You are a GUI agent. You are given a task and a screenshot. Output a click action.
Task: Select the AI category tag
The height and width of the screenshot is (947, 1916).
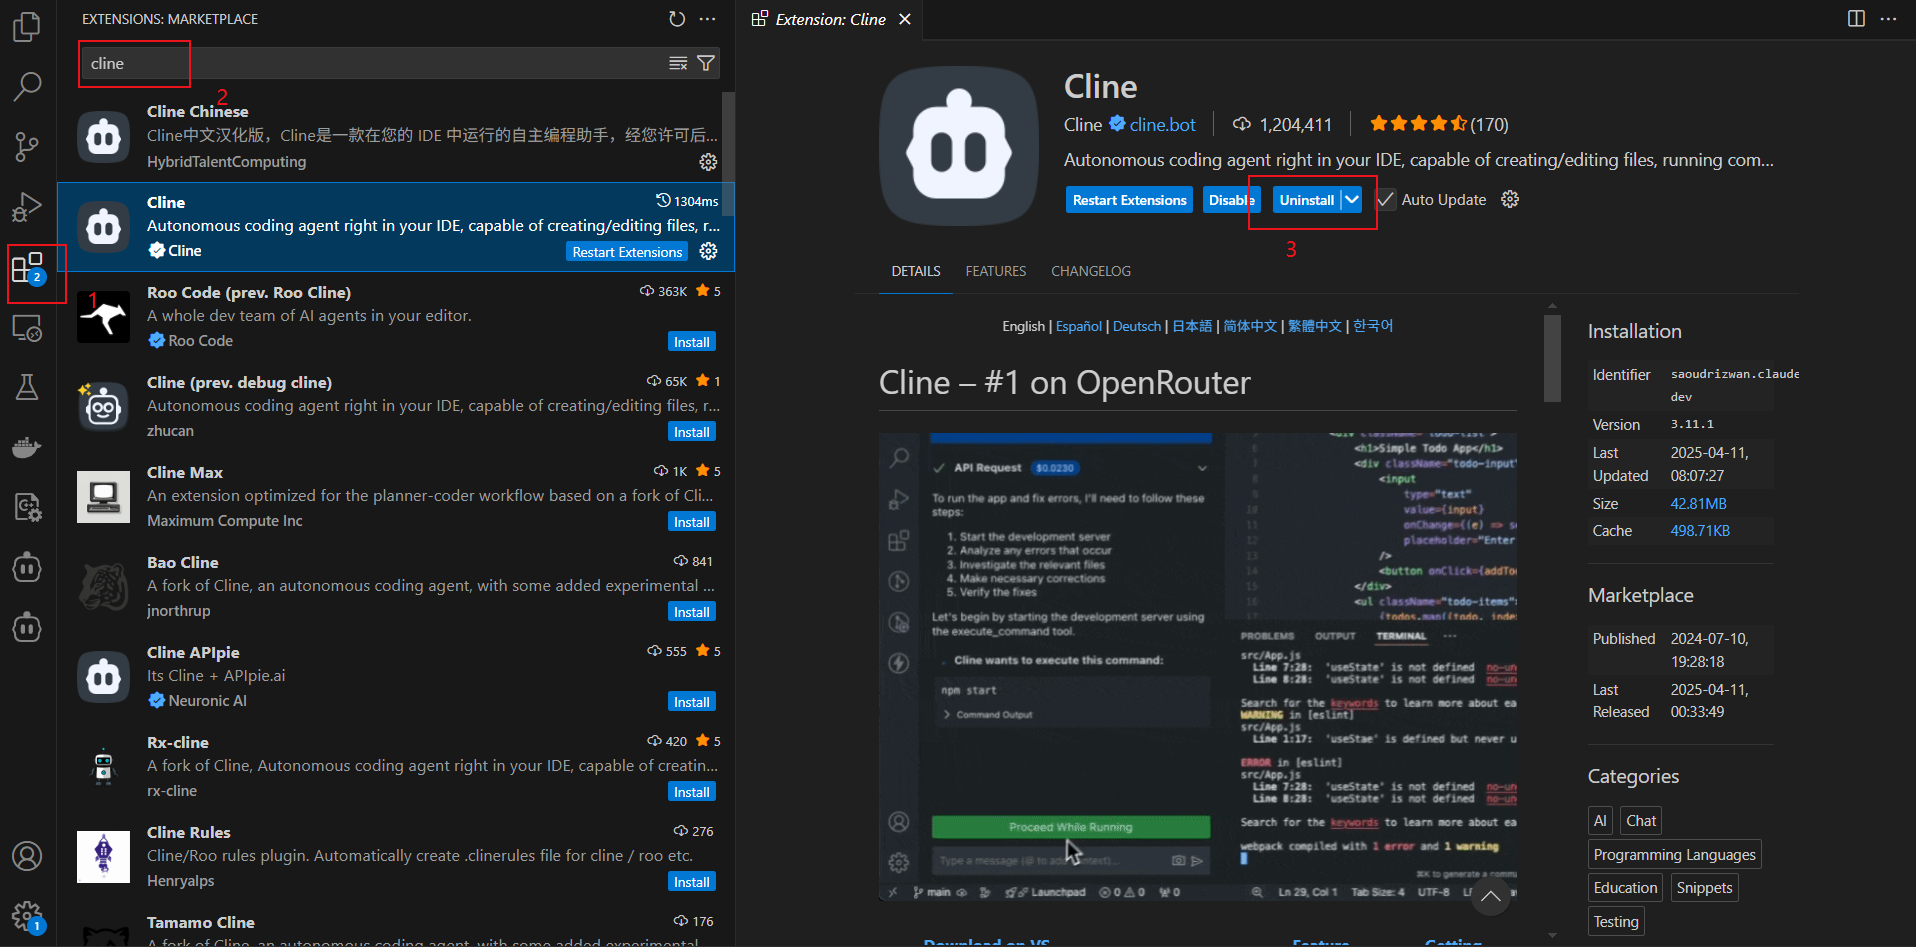pyautogui.click(x=1600, y=821)
